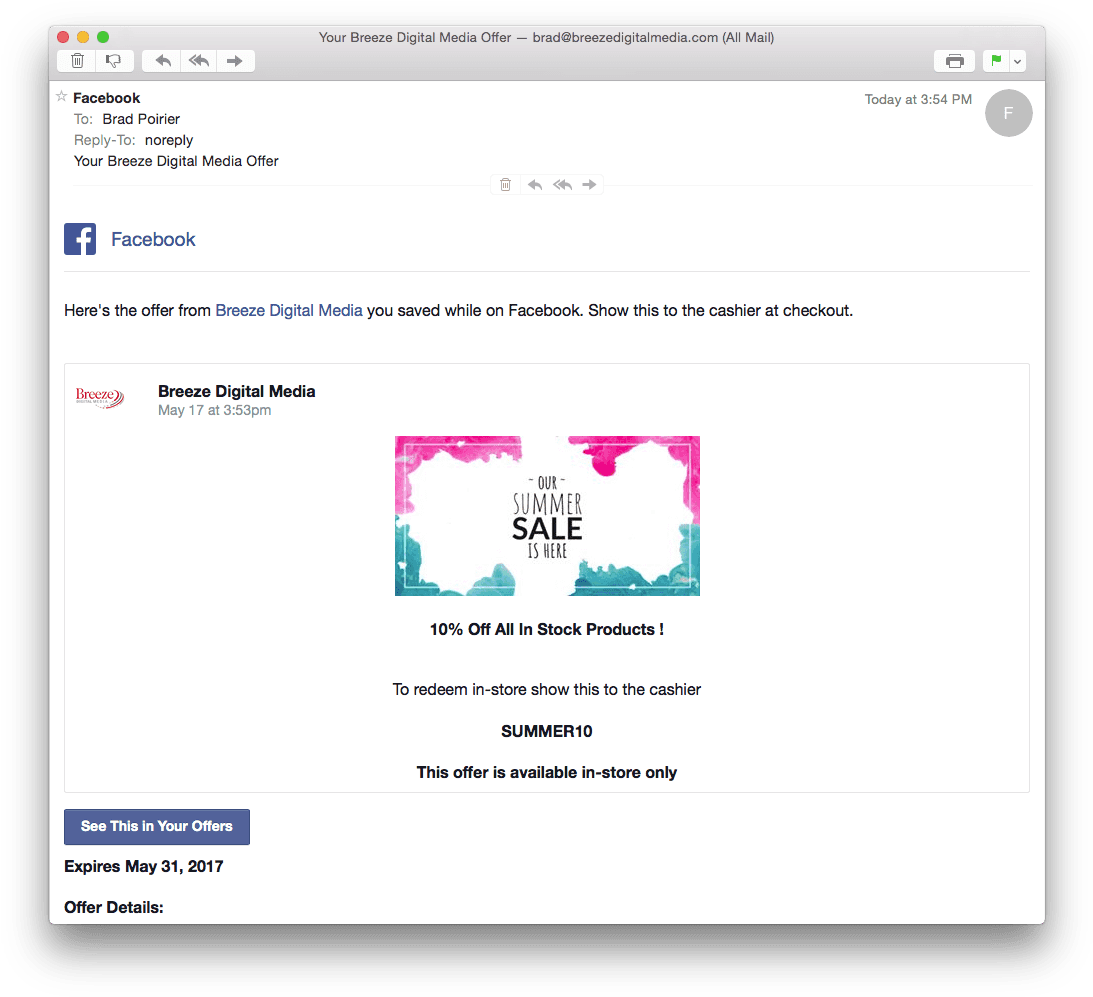Reply using the toolbar reply arrow
Image resolution: width=1093 pixels, height=997 pixels.
161,60
